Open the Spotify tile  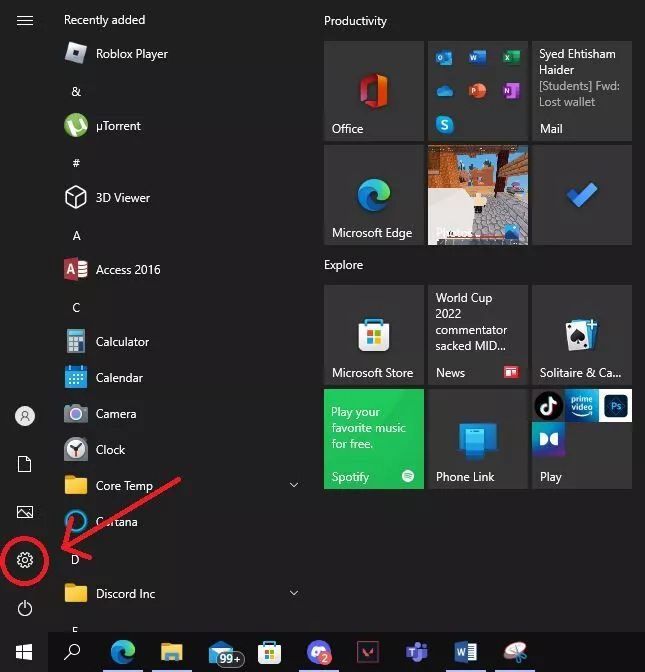click(373, 439)
